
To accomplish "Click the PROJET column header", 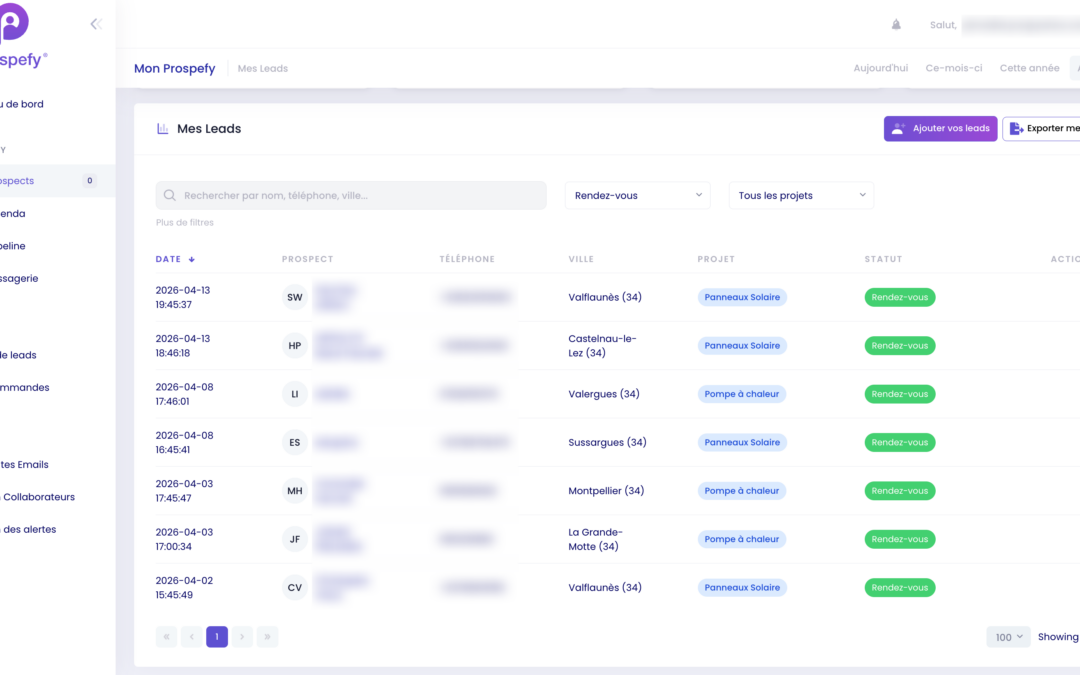I will point(716,260).
